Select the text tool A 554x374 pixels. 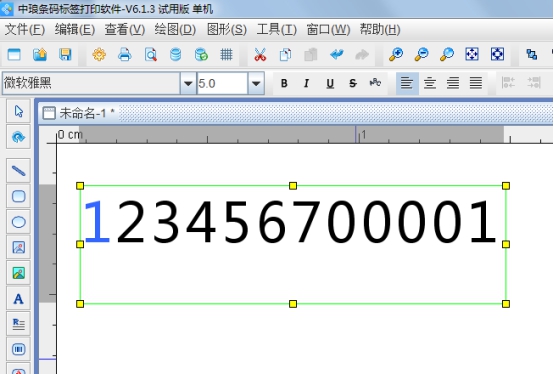click(x=18, y=299)
